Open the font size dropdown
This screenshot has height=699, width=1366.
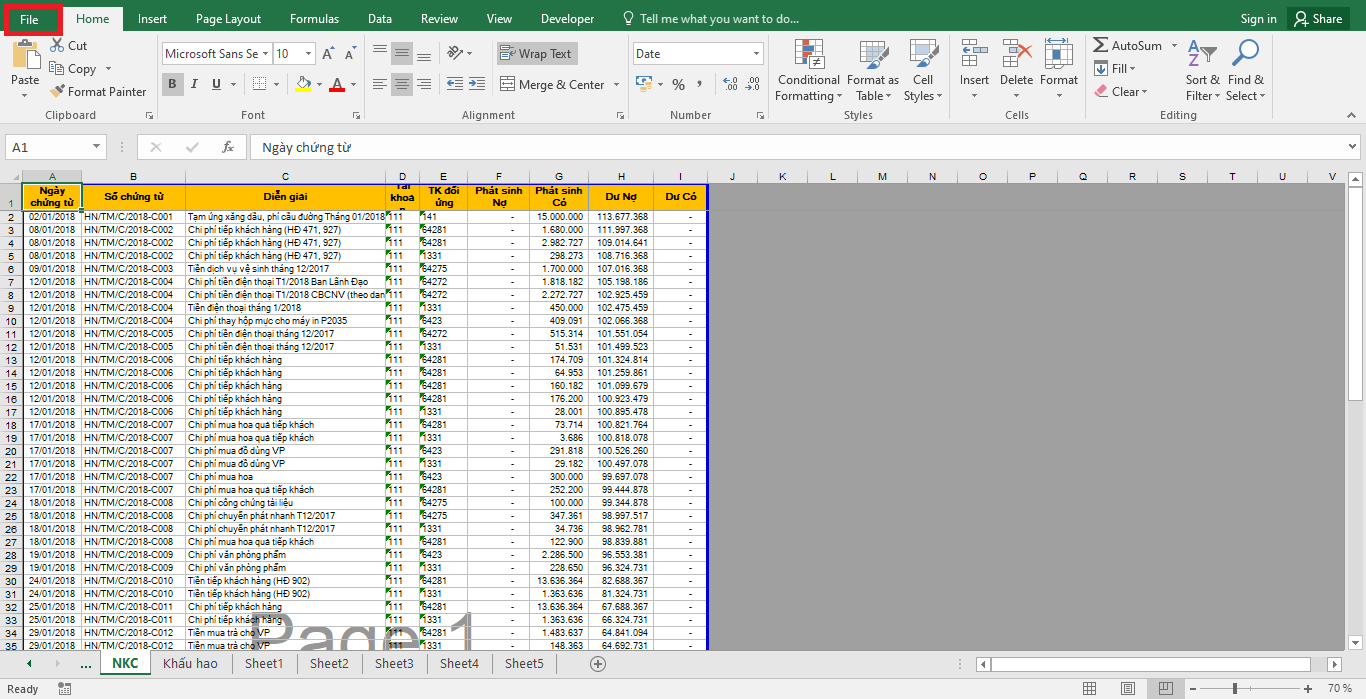click(x=308, y=54)
